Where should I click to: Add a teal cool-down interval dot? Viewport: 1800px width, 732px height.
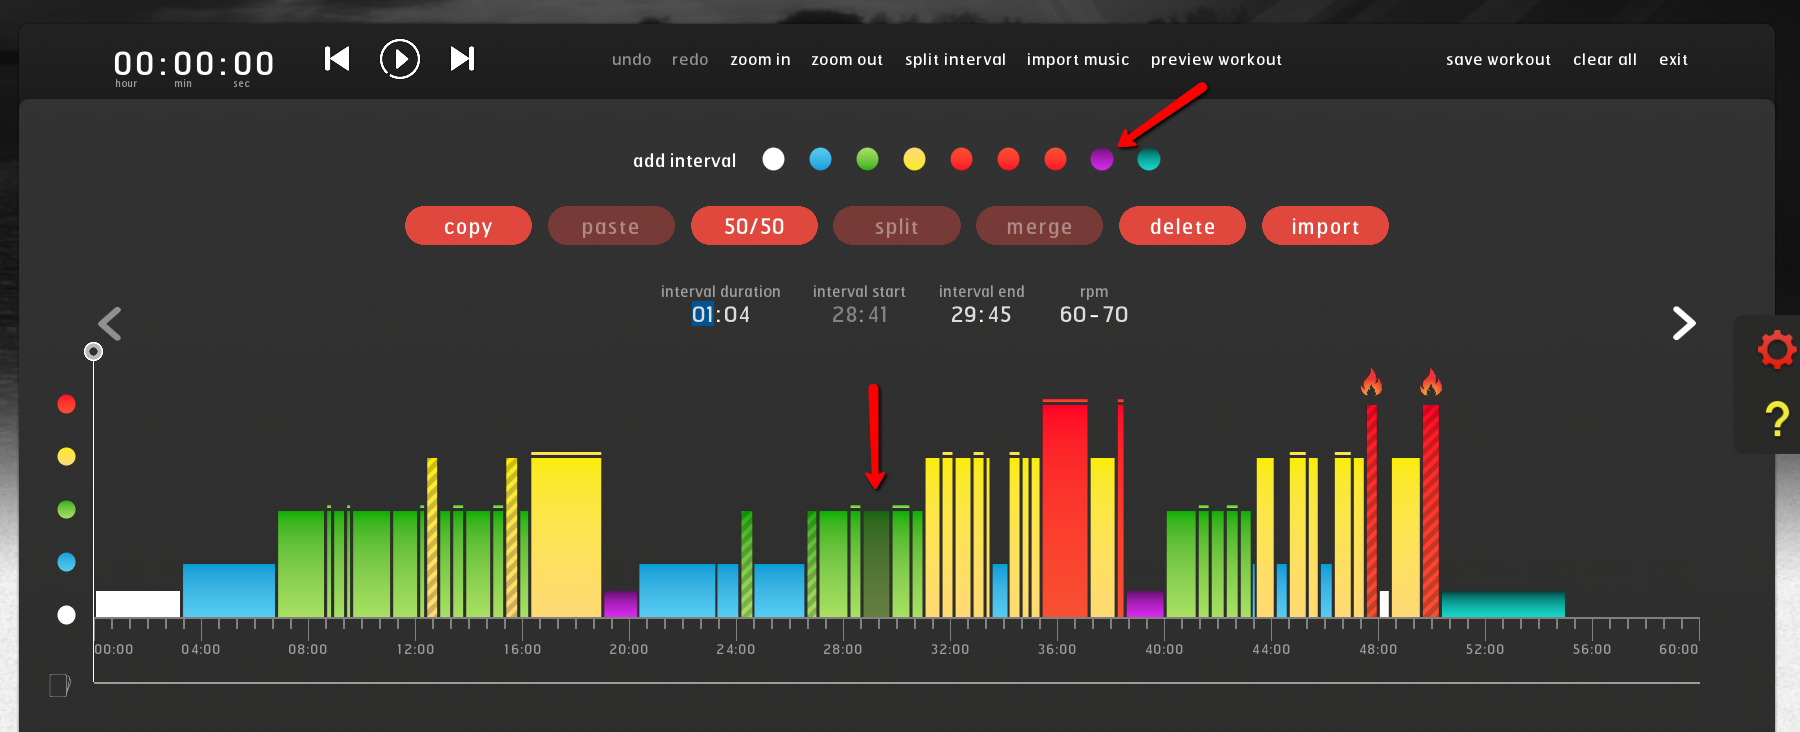1148,160
